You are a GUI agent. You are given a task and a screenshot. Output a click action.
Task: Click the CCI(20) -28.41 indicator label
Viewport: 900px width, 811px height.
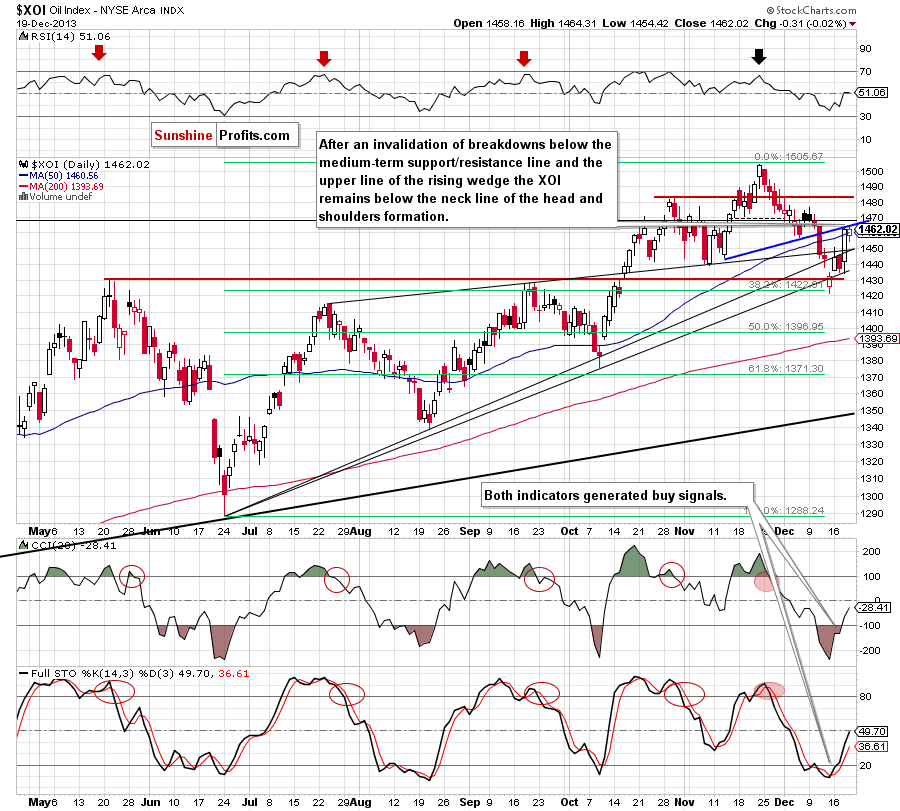[73, 545]
